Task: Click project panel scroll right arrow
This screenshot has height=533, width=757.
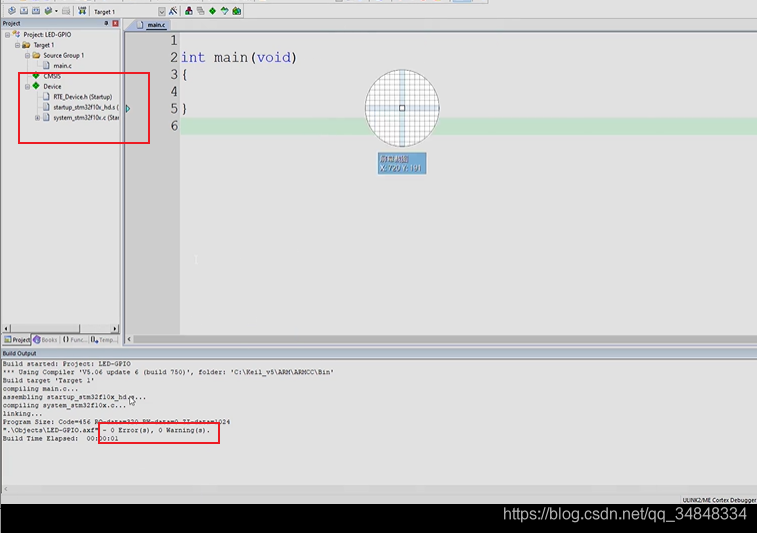Action: point(114,329)
